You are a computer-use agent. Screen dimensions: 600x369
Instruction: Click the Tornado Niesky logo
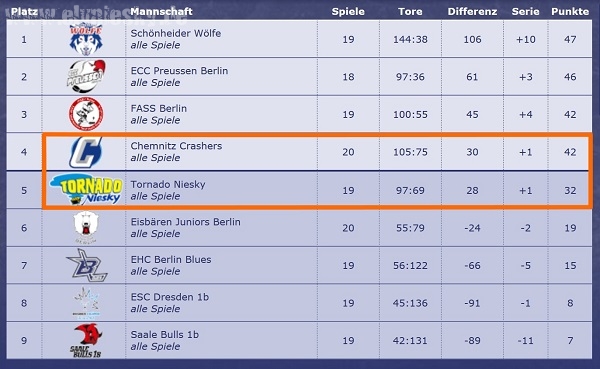tap(86, 189)
